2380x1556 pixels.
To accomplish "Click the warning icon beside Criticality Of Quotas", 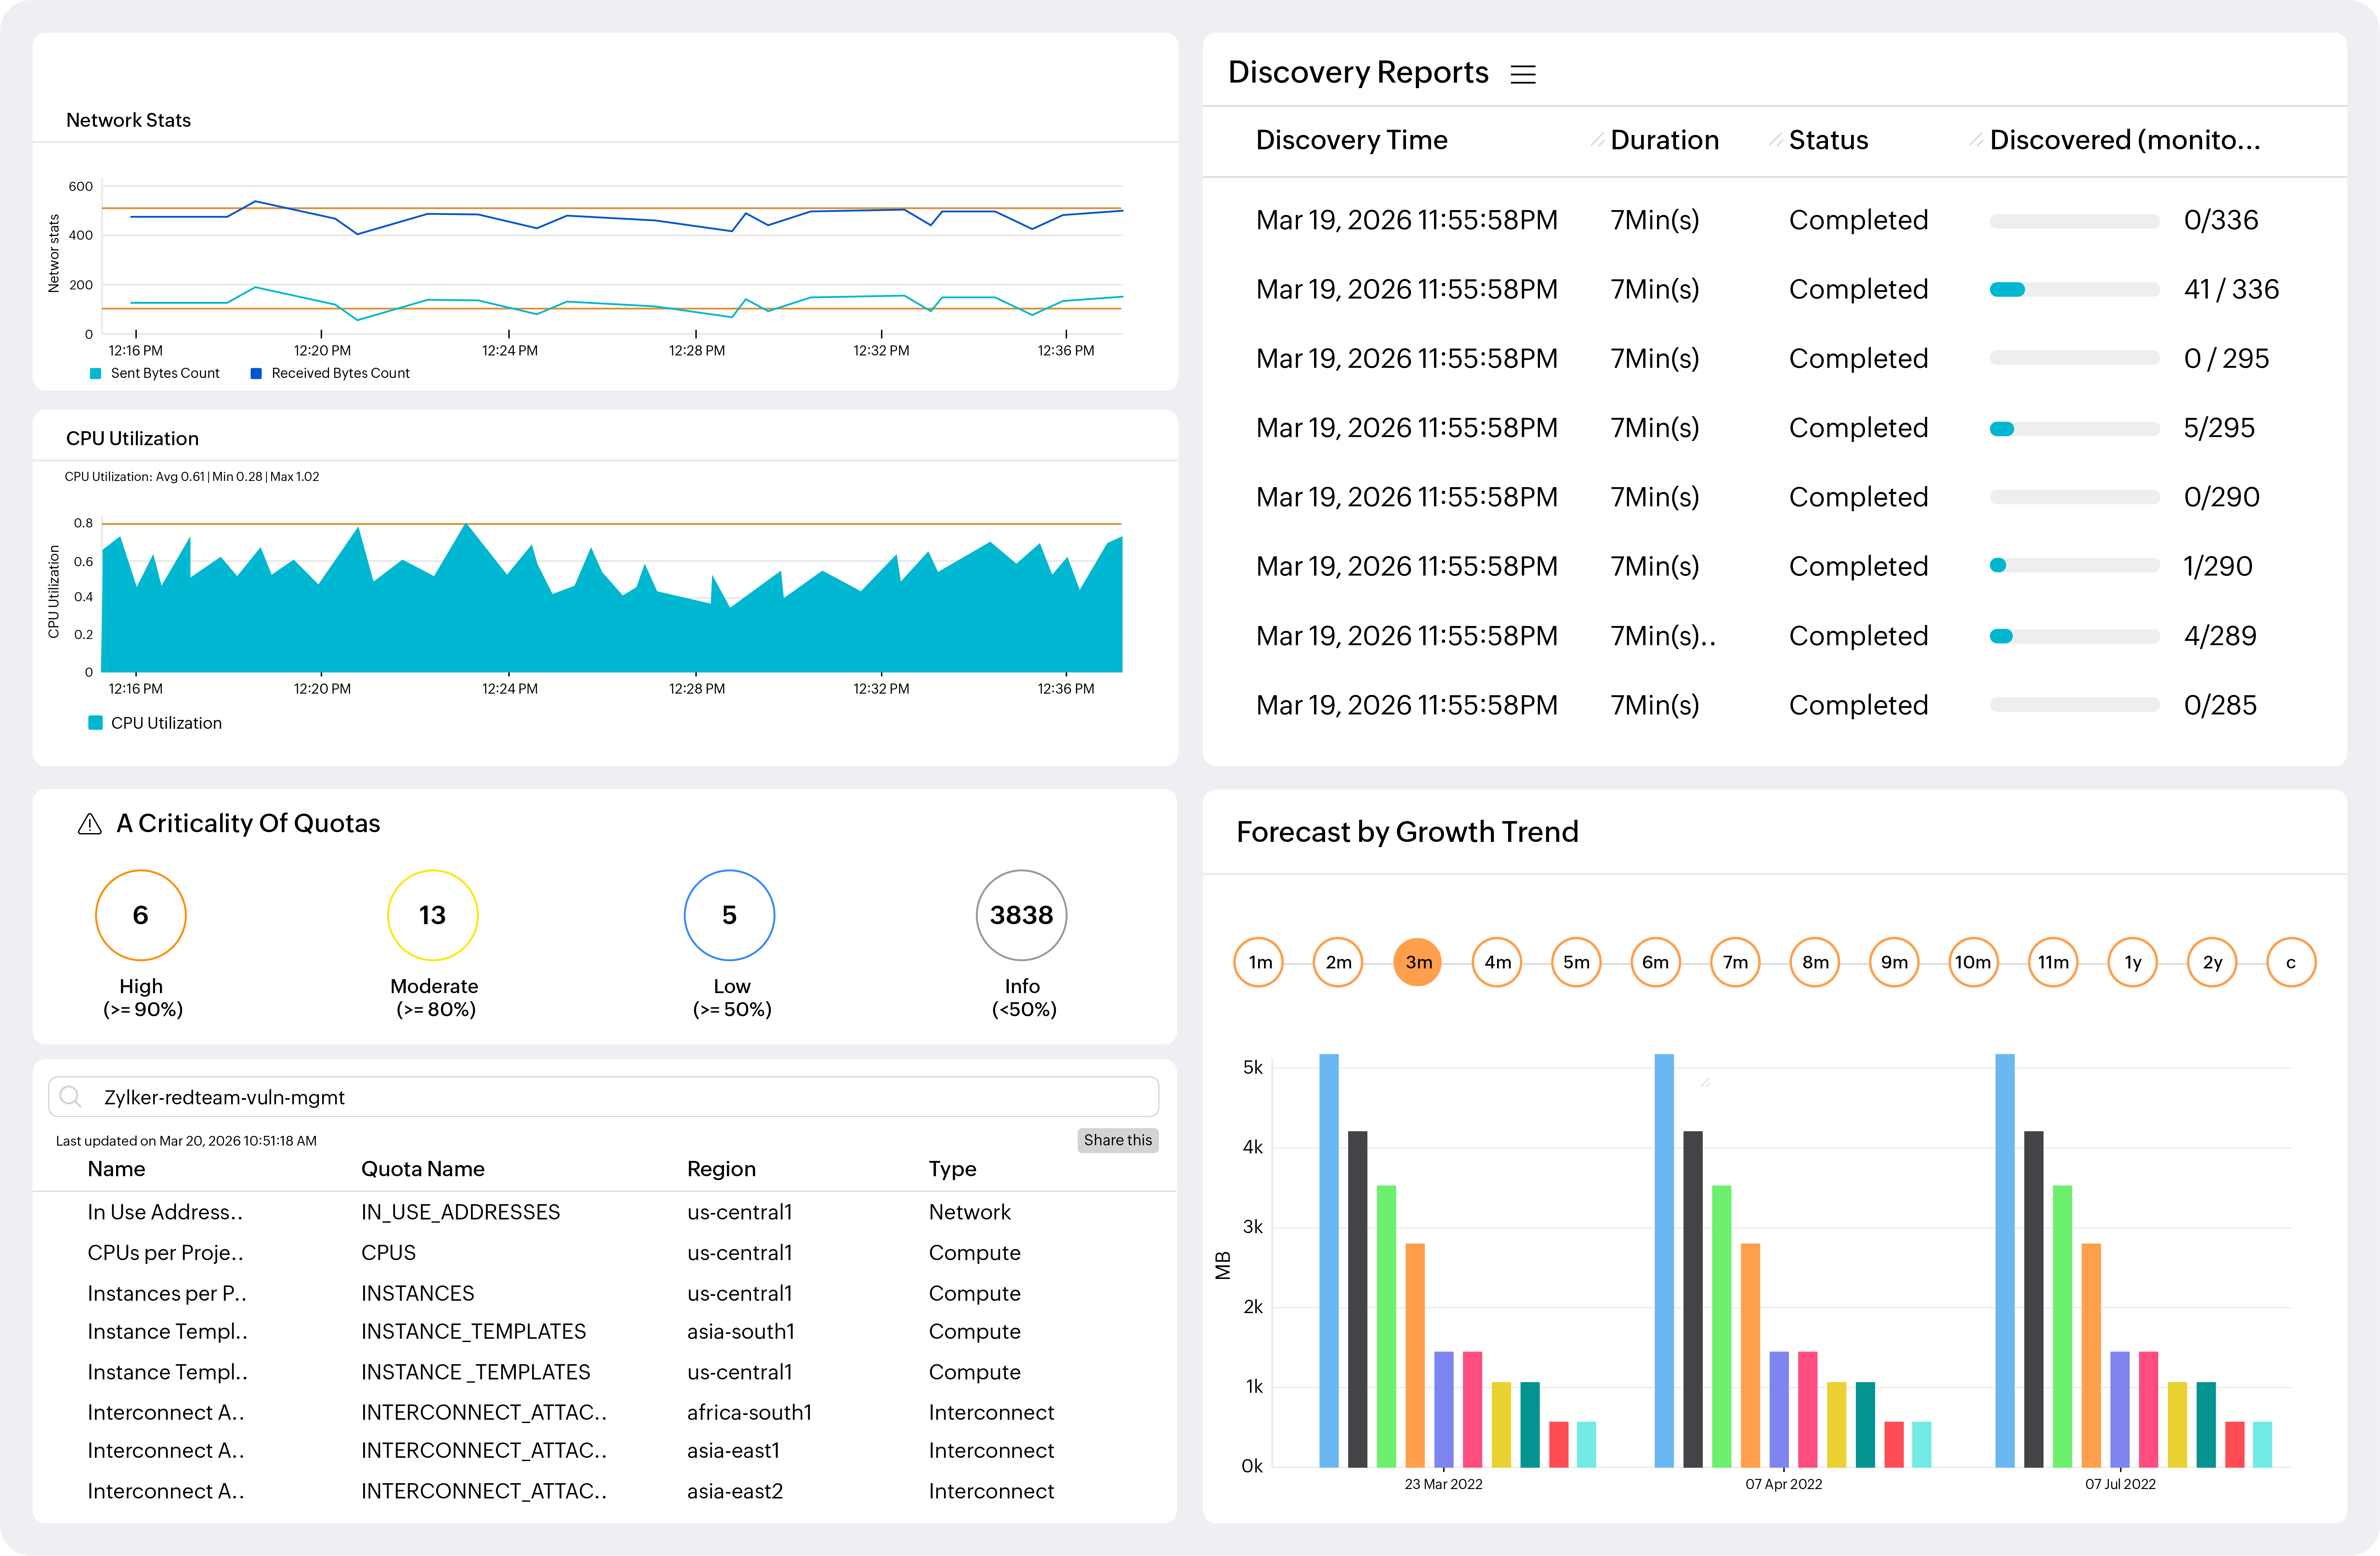I will (x=90, y=824).
